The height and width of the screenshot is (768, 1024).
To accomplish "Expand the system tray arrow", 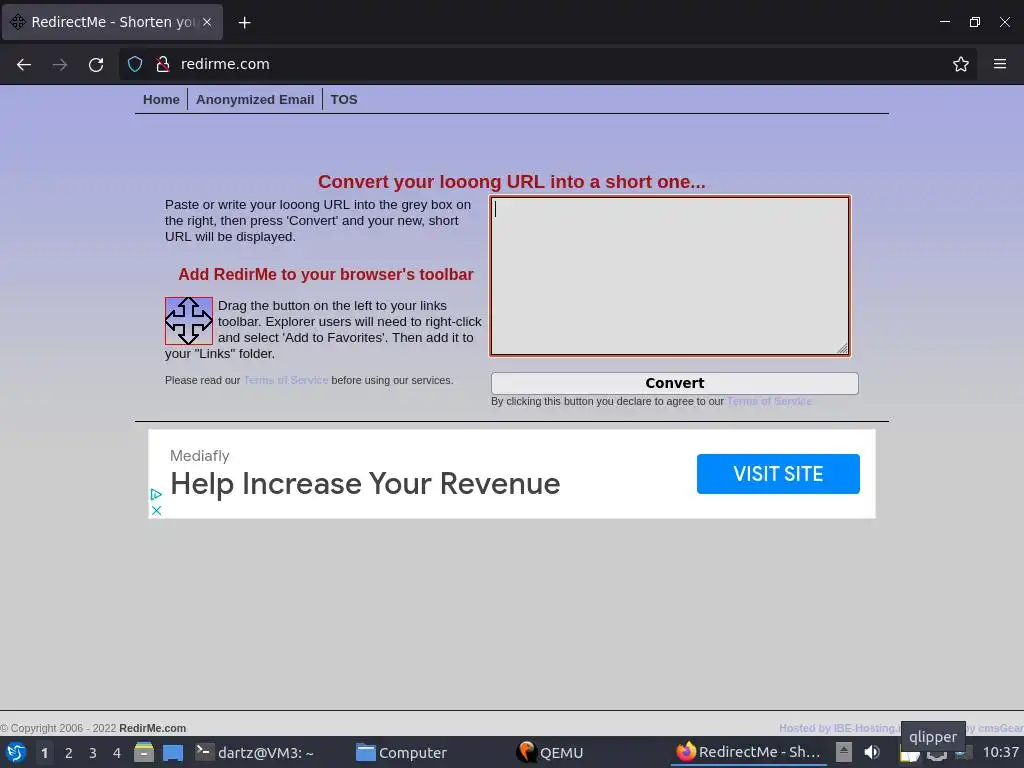I will pyautogui.click(x=844, y=752).
